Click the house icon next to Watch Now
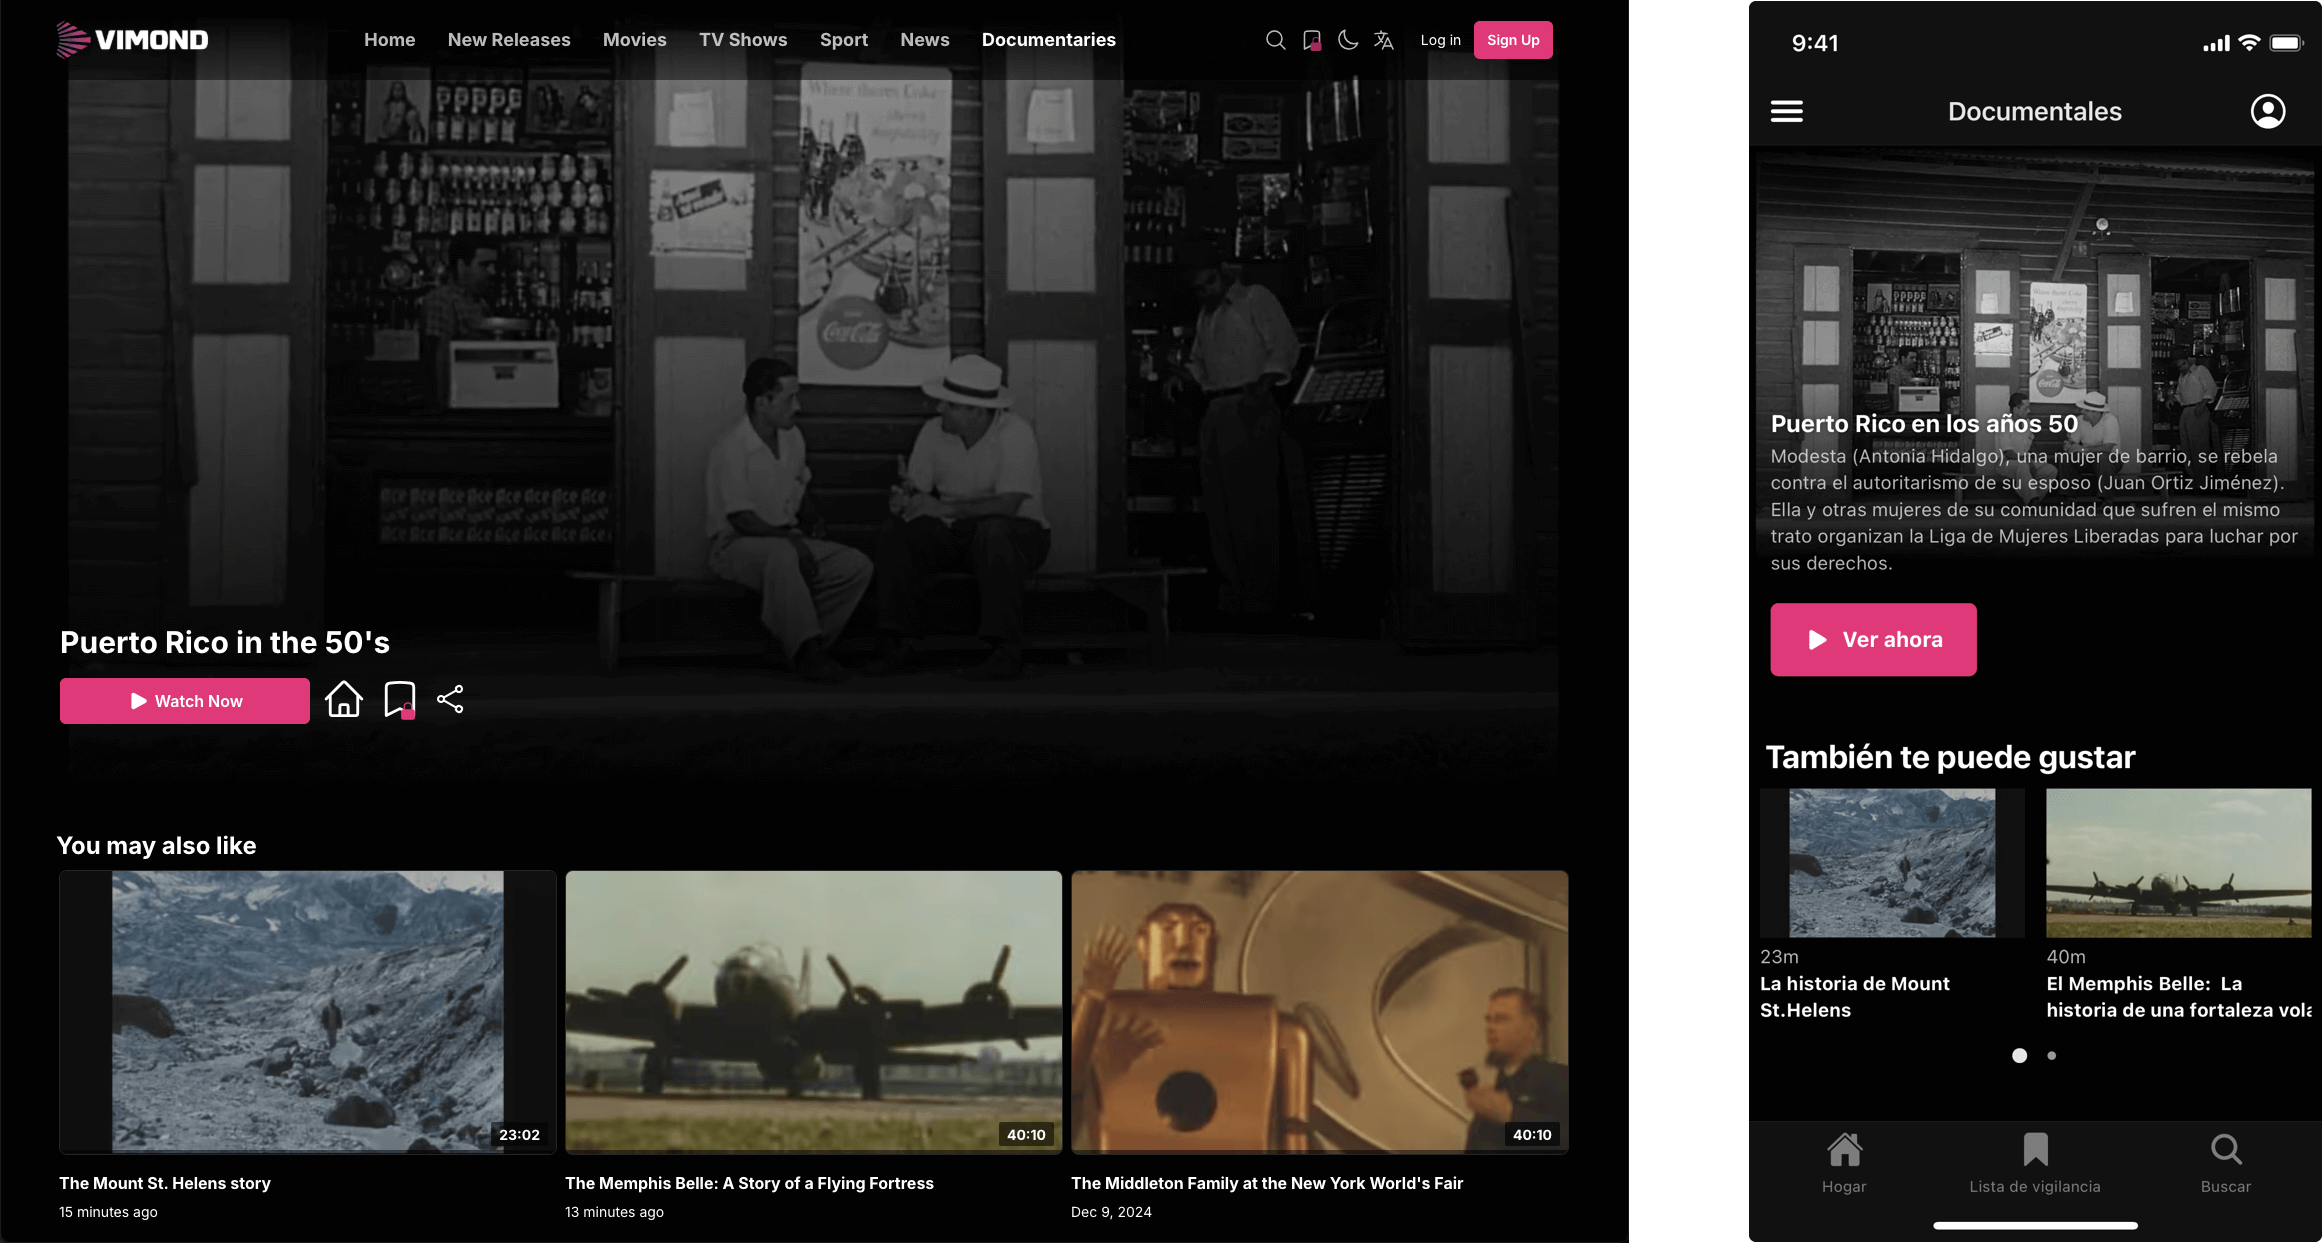Screen dimensions: 2322x1243 pyautogui.click(x=344, y=699)
